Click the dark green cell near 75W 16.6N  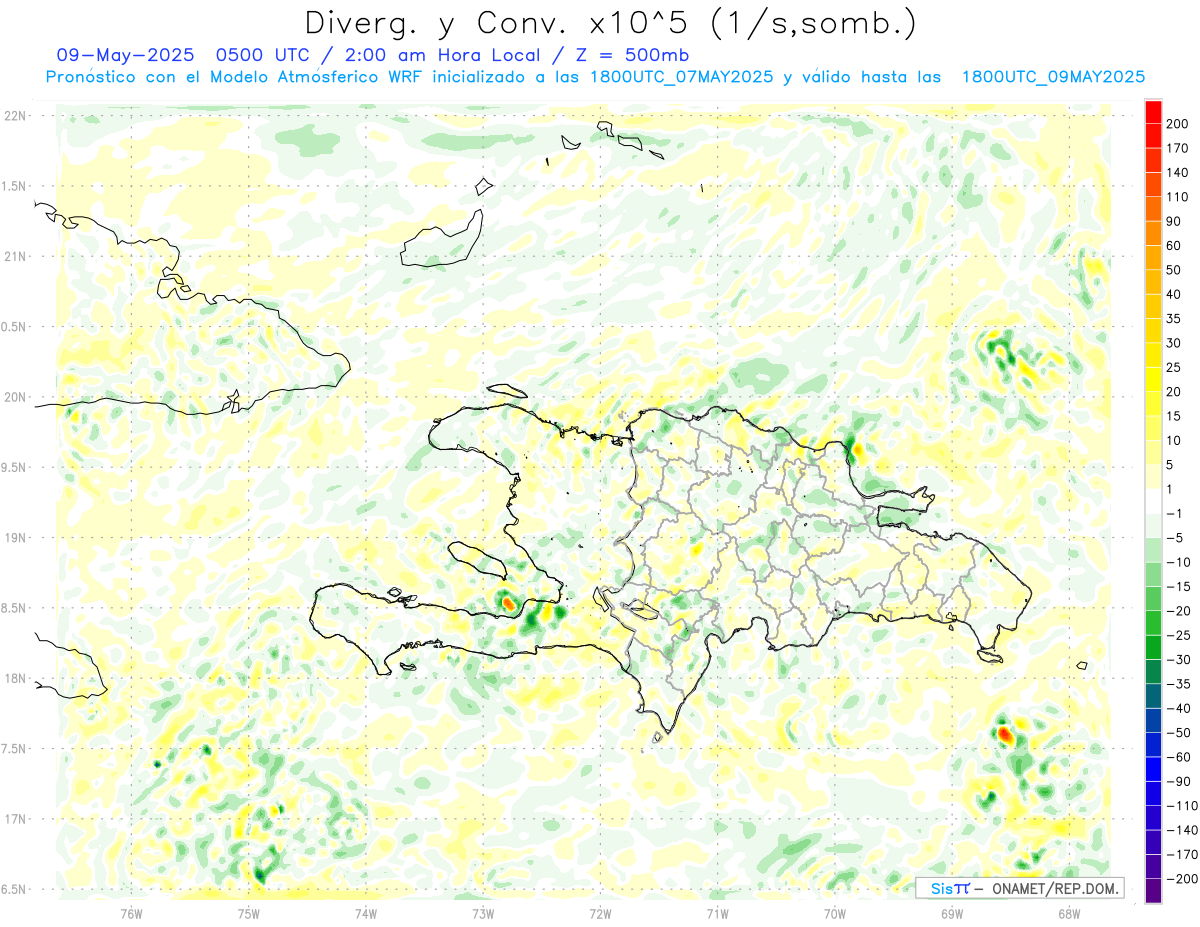(261, 874)
